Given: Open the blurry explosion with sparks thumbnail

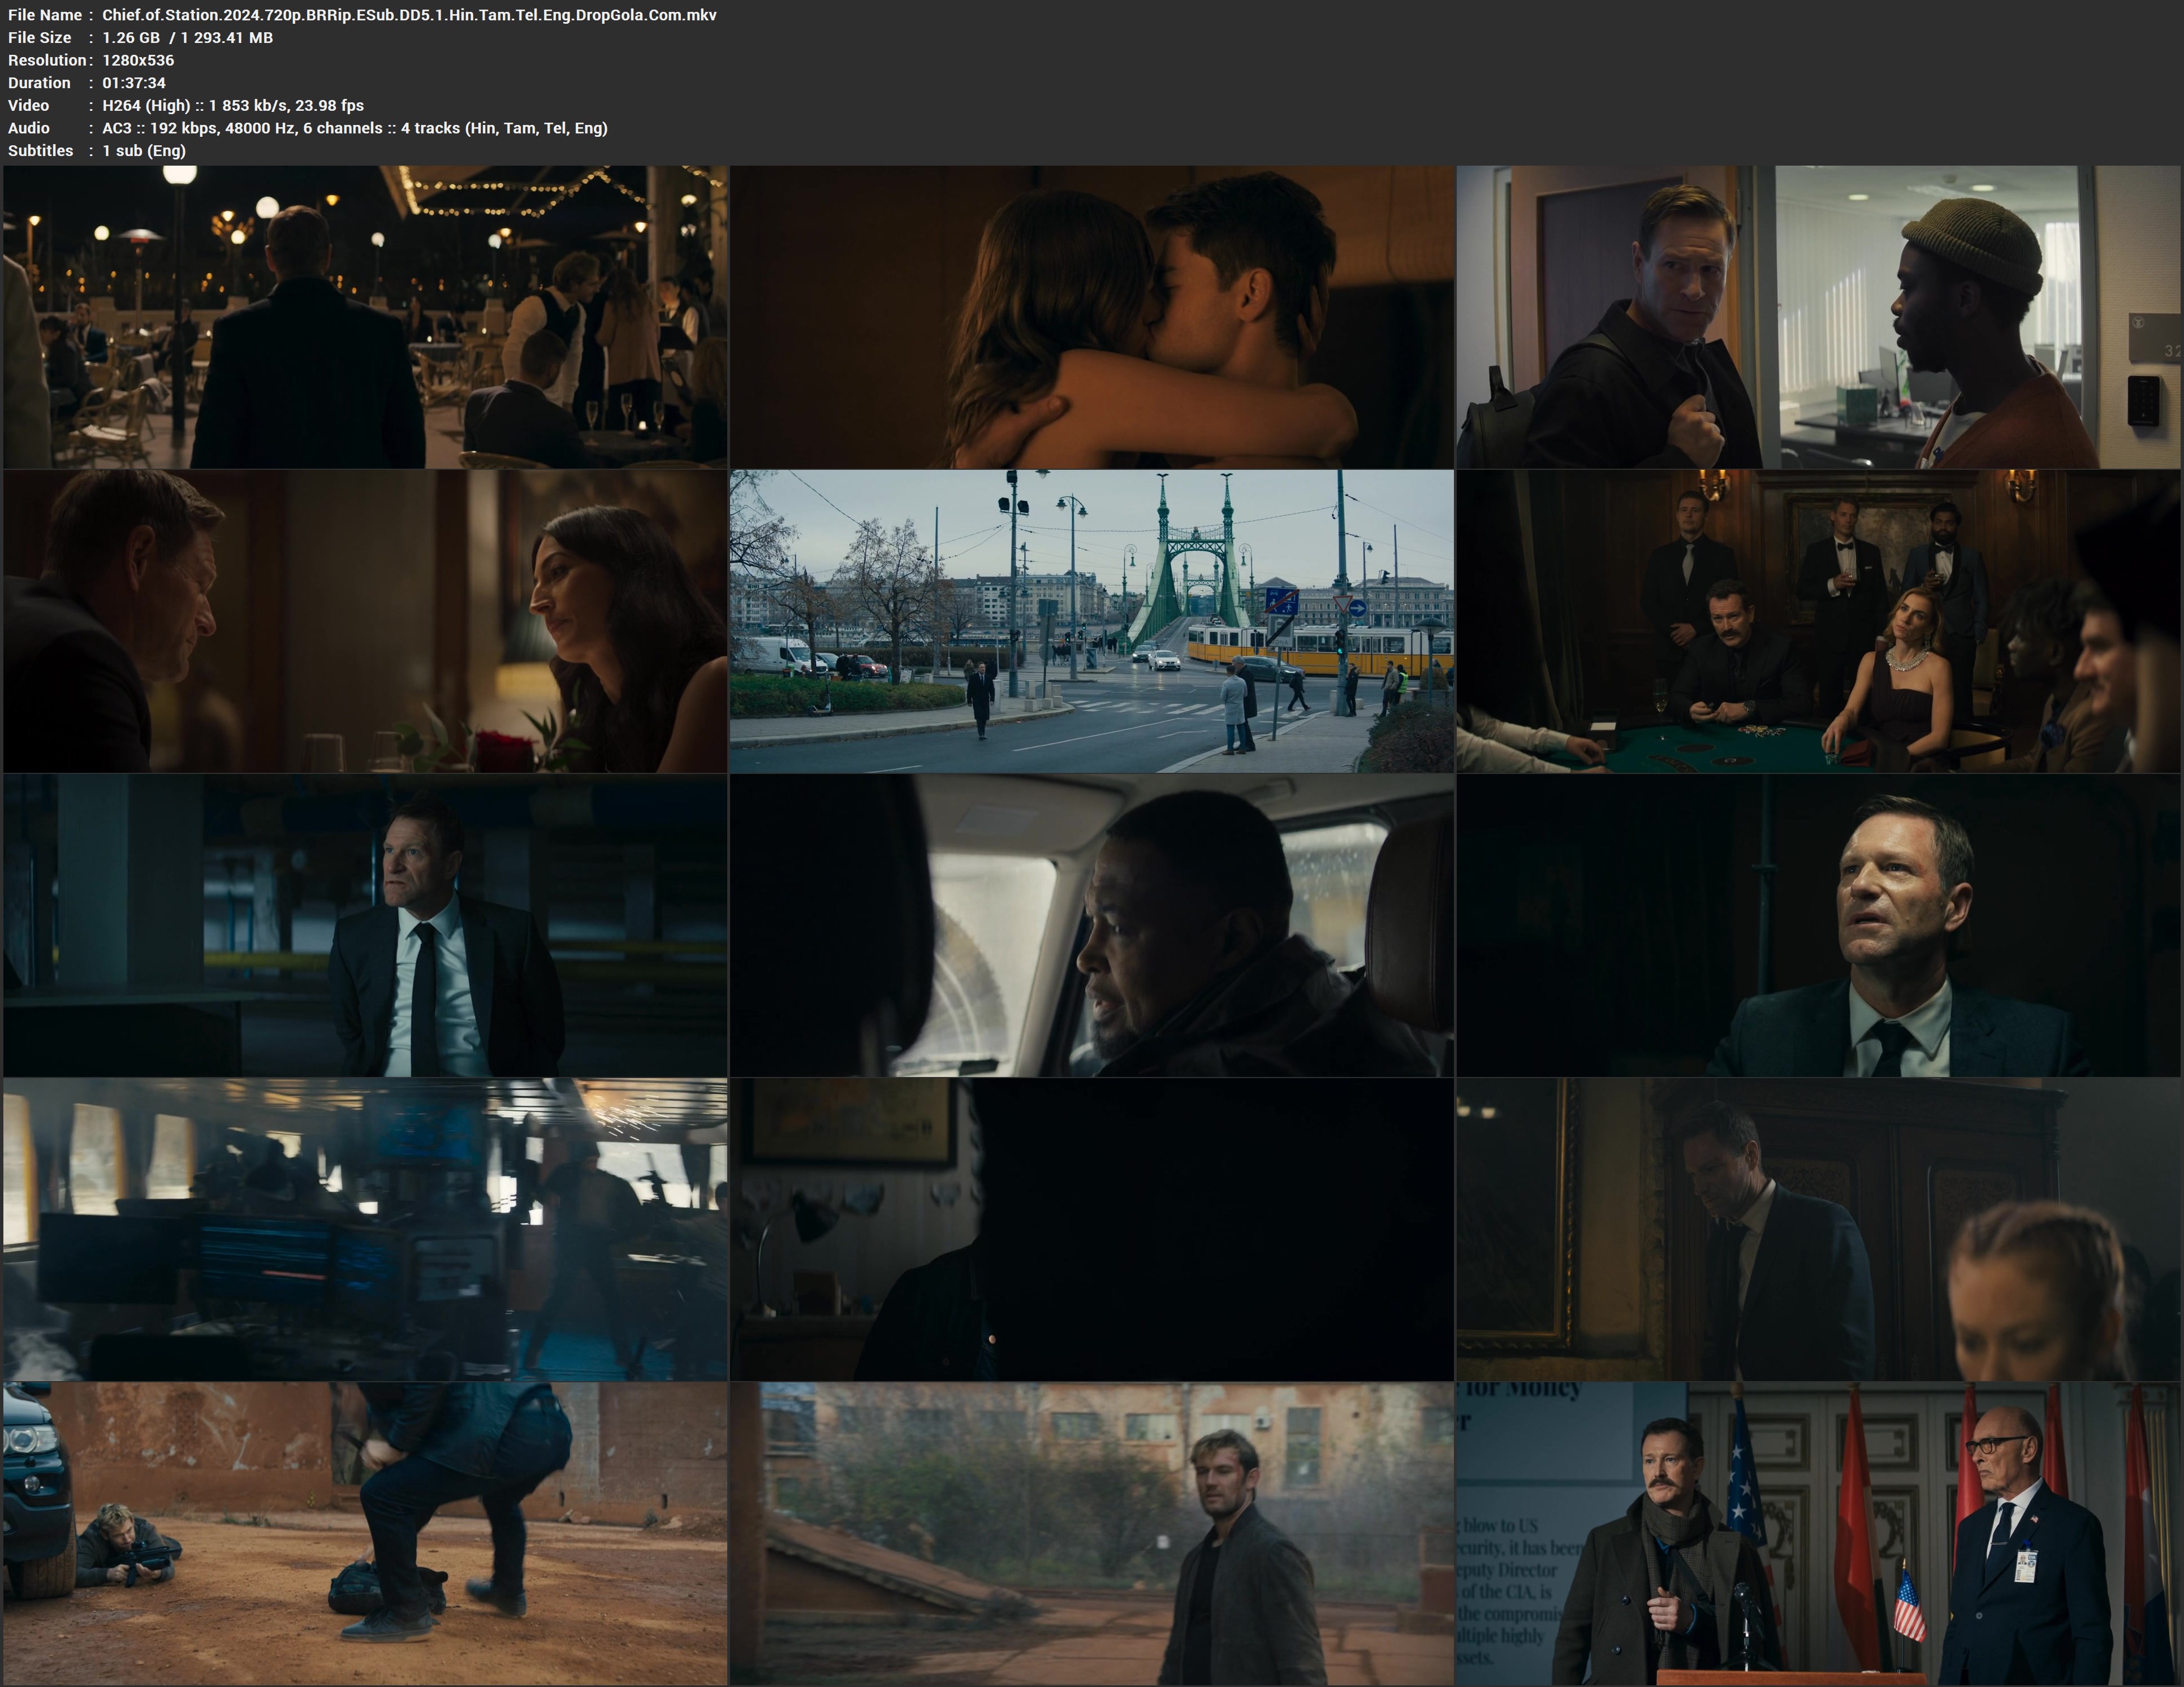Looking at the screenshot, I should pos(365,1230).
